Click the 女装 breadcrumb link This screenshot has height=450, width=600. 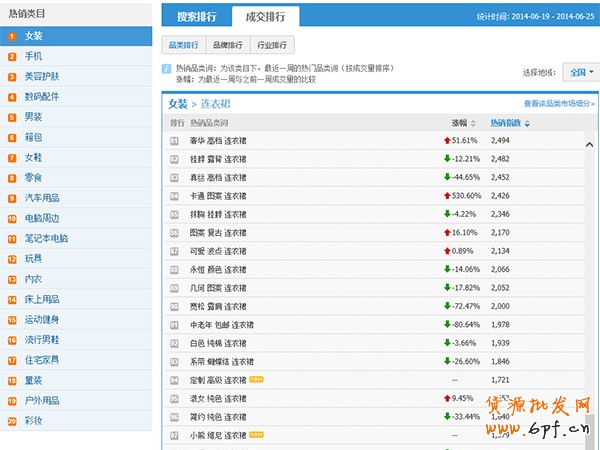coord(178,104)
